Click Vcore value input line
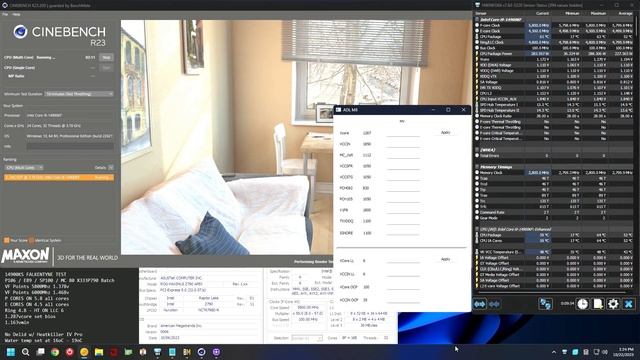 403,133
